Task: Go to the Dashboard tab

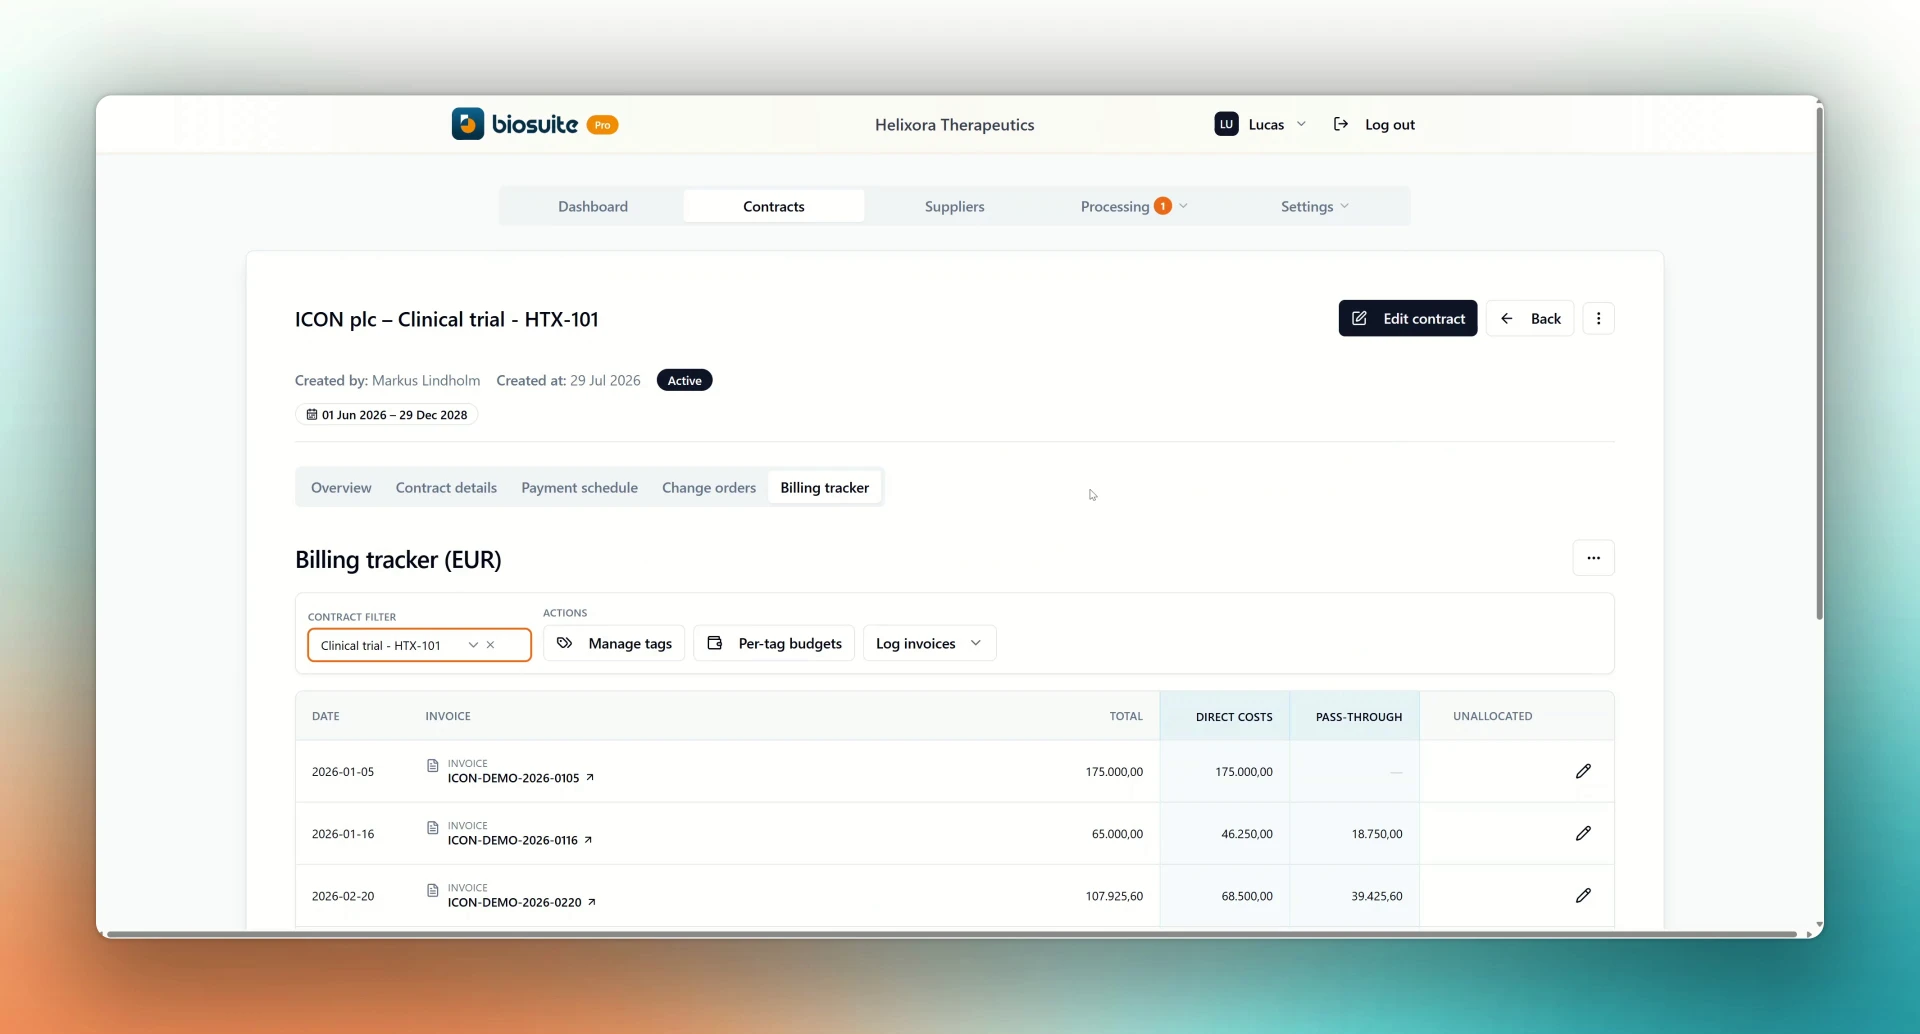Action: 593,206
